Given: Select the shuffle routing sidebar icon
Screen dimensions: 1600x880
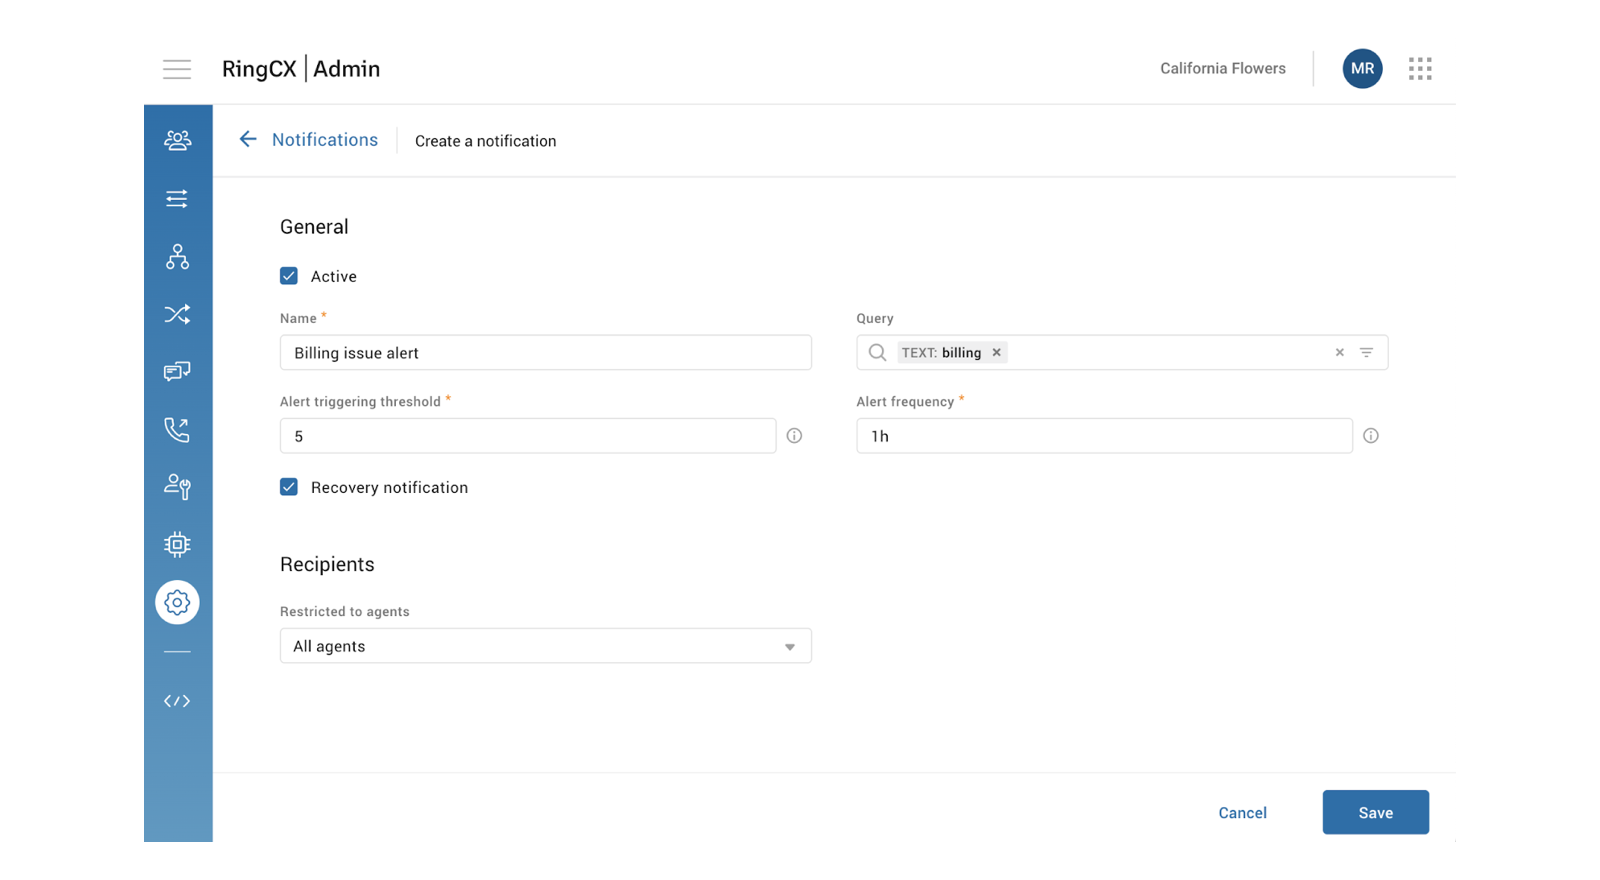Looking at the screenshot, I should click(177, 314).
